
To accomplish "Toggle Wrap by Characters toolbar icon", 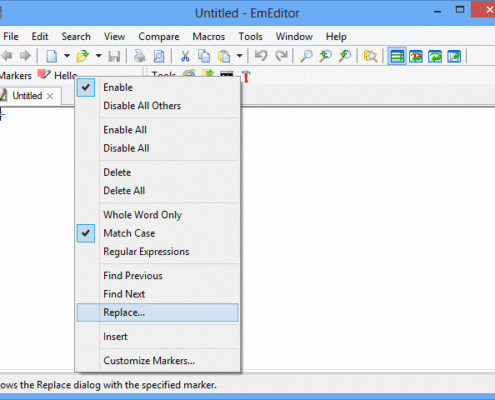I will point(416,56).
